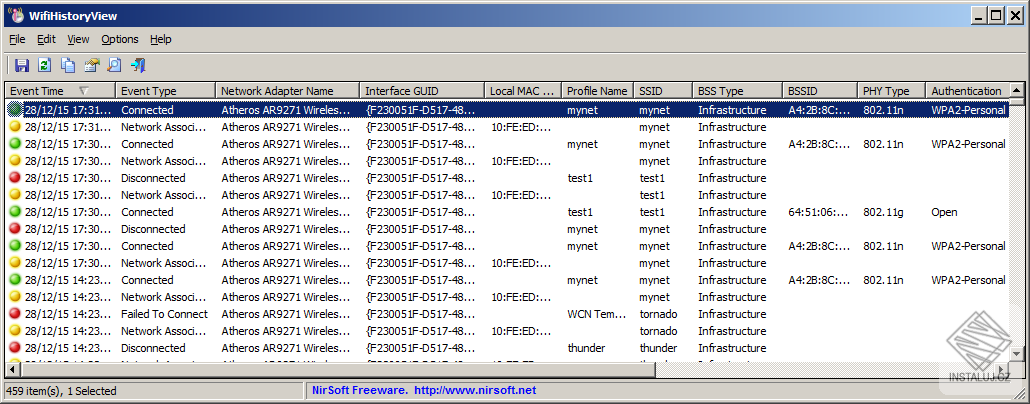Click green icon of 14:23 Connected row

15,280
